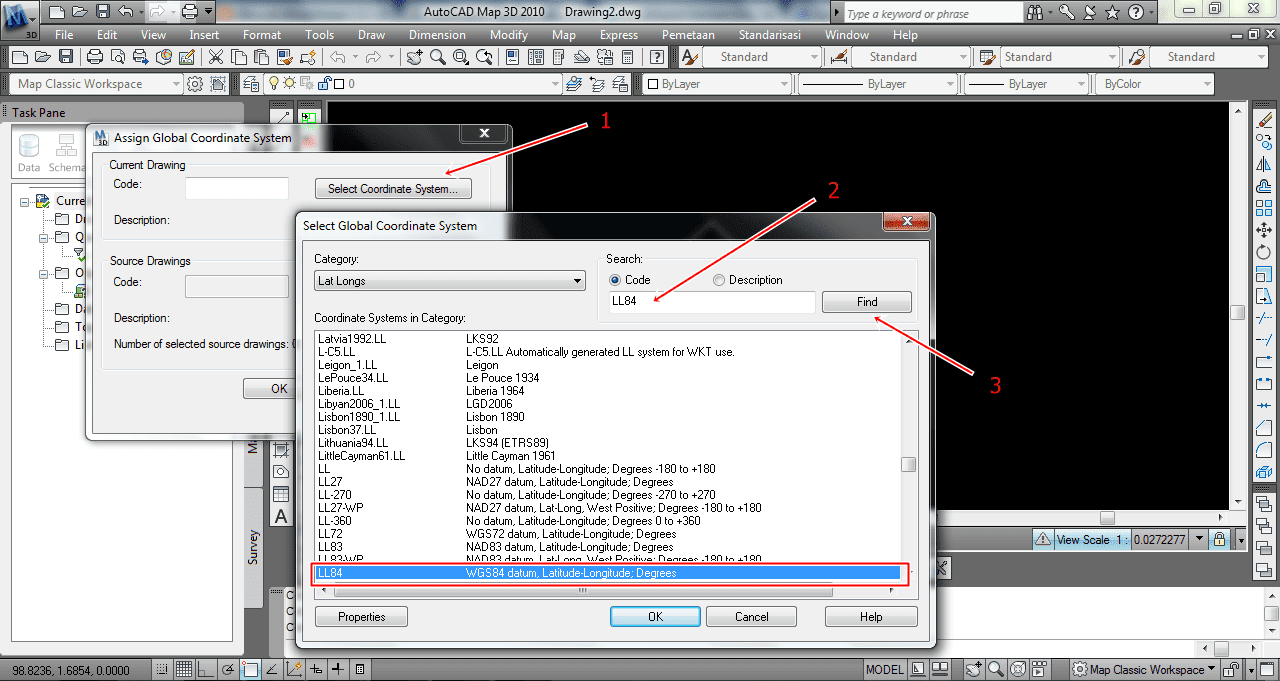The width and height of the screenshot is (1280, 681).
Task: Open the Favorites star icon
Action: (1112, 13)
